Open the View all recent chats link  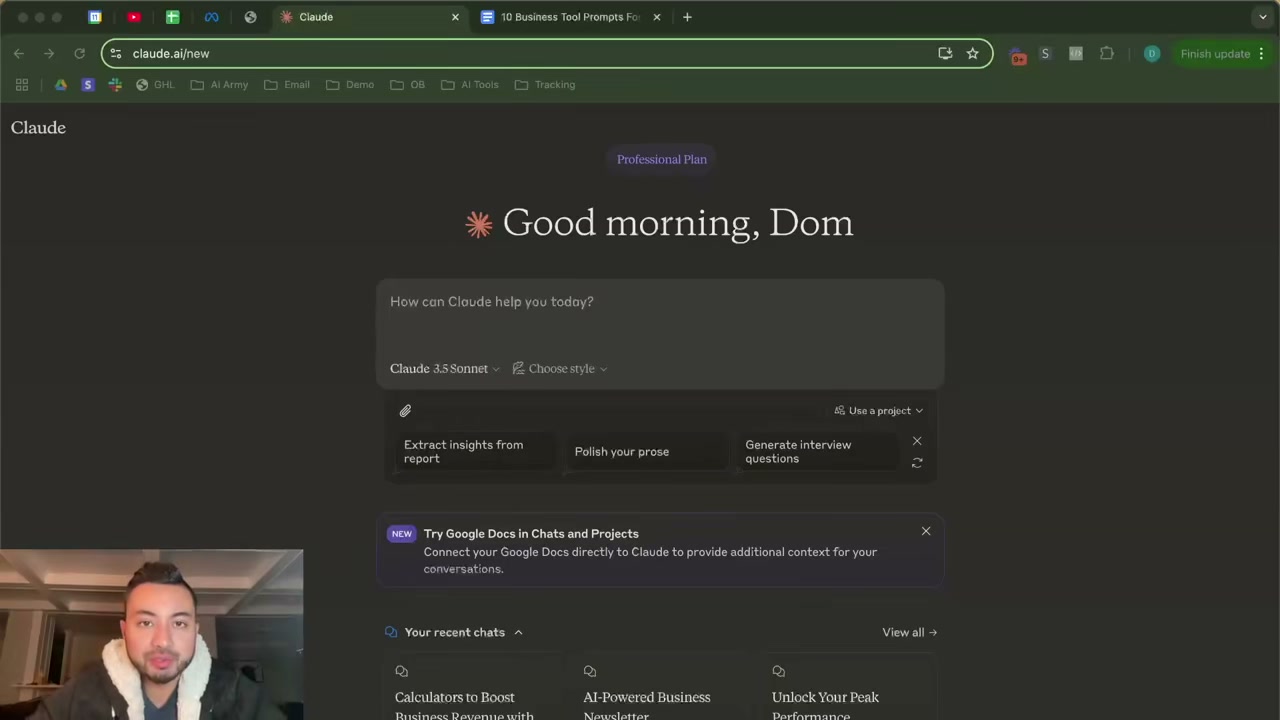point(908,632)
